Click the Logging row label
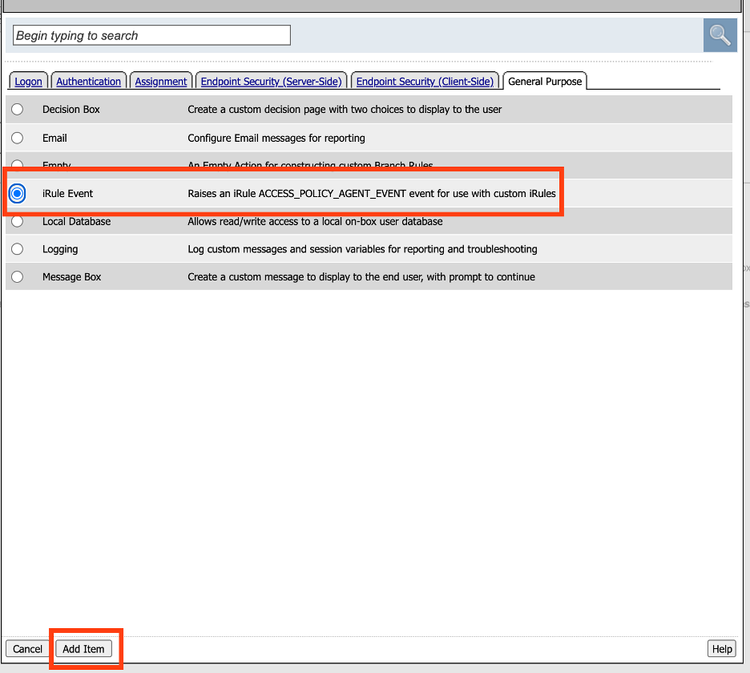 click(x=60, y=249)
